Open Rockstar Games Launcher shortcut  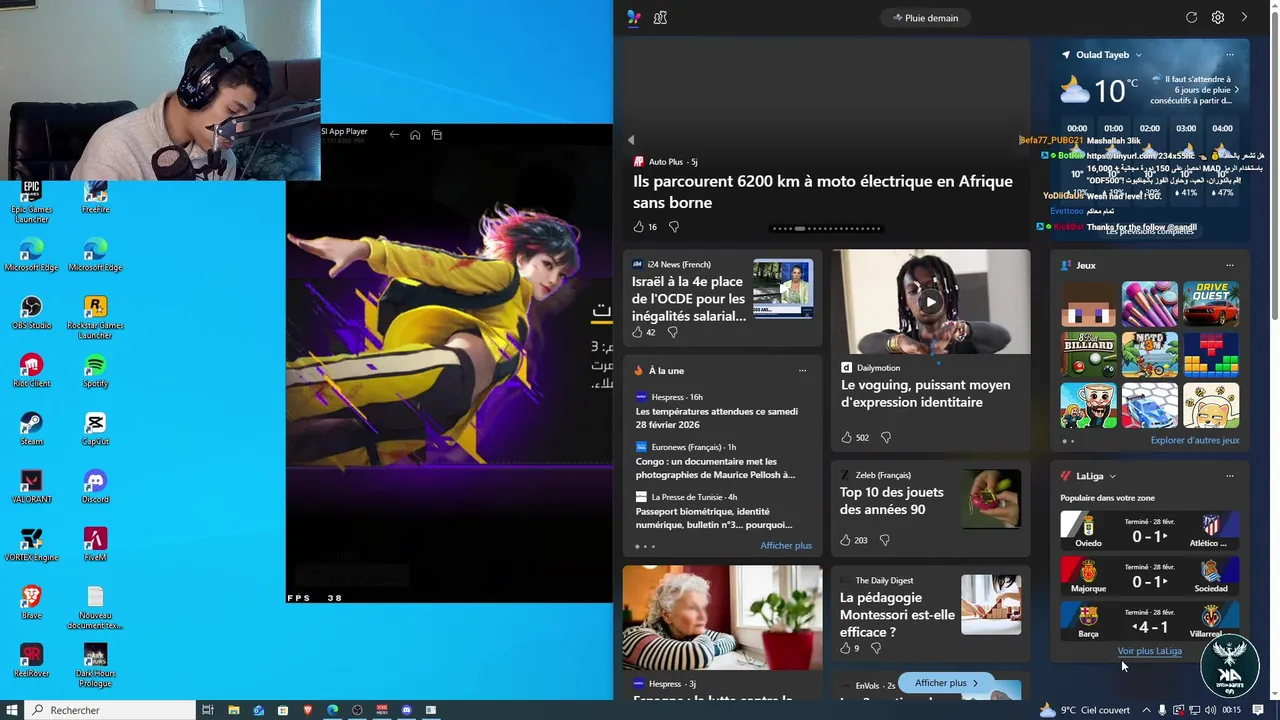95,317
